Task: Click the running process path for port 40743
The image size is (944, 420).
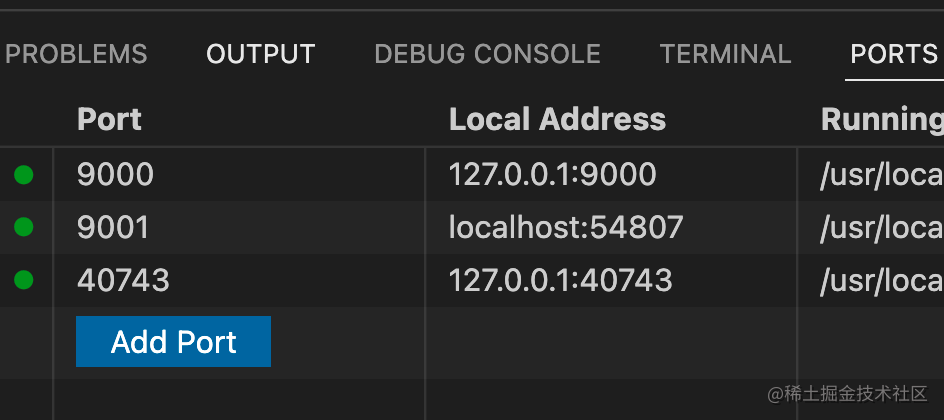Action: 882,280
